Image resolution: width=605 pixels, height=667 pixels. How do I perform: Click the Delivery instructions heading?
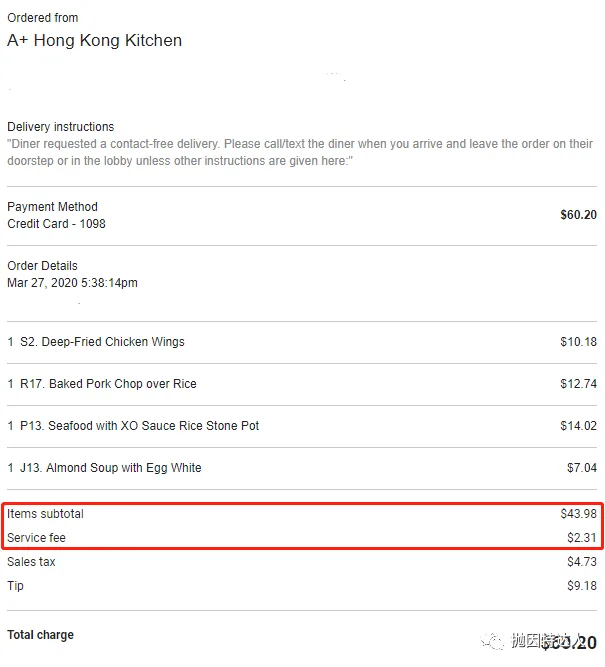pos(60,127)
